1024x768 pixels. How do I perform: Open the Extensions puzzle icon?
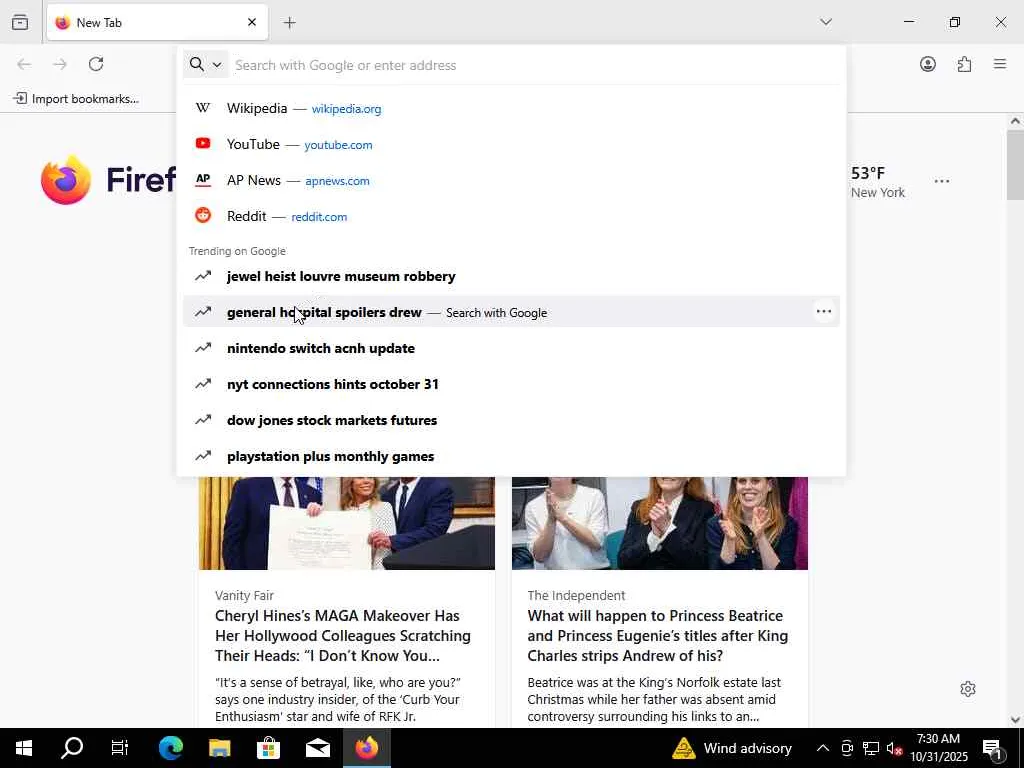(964, 64)
